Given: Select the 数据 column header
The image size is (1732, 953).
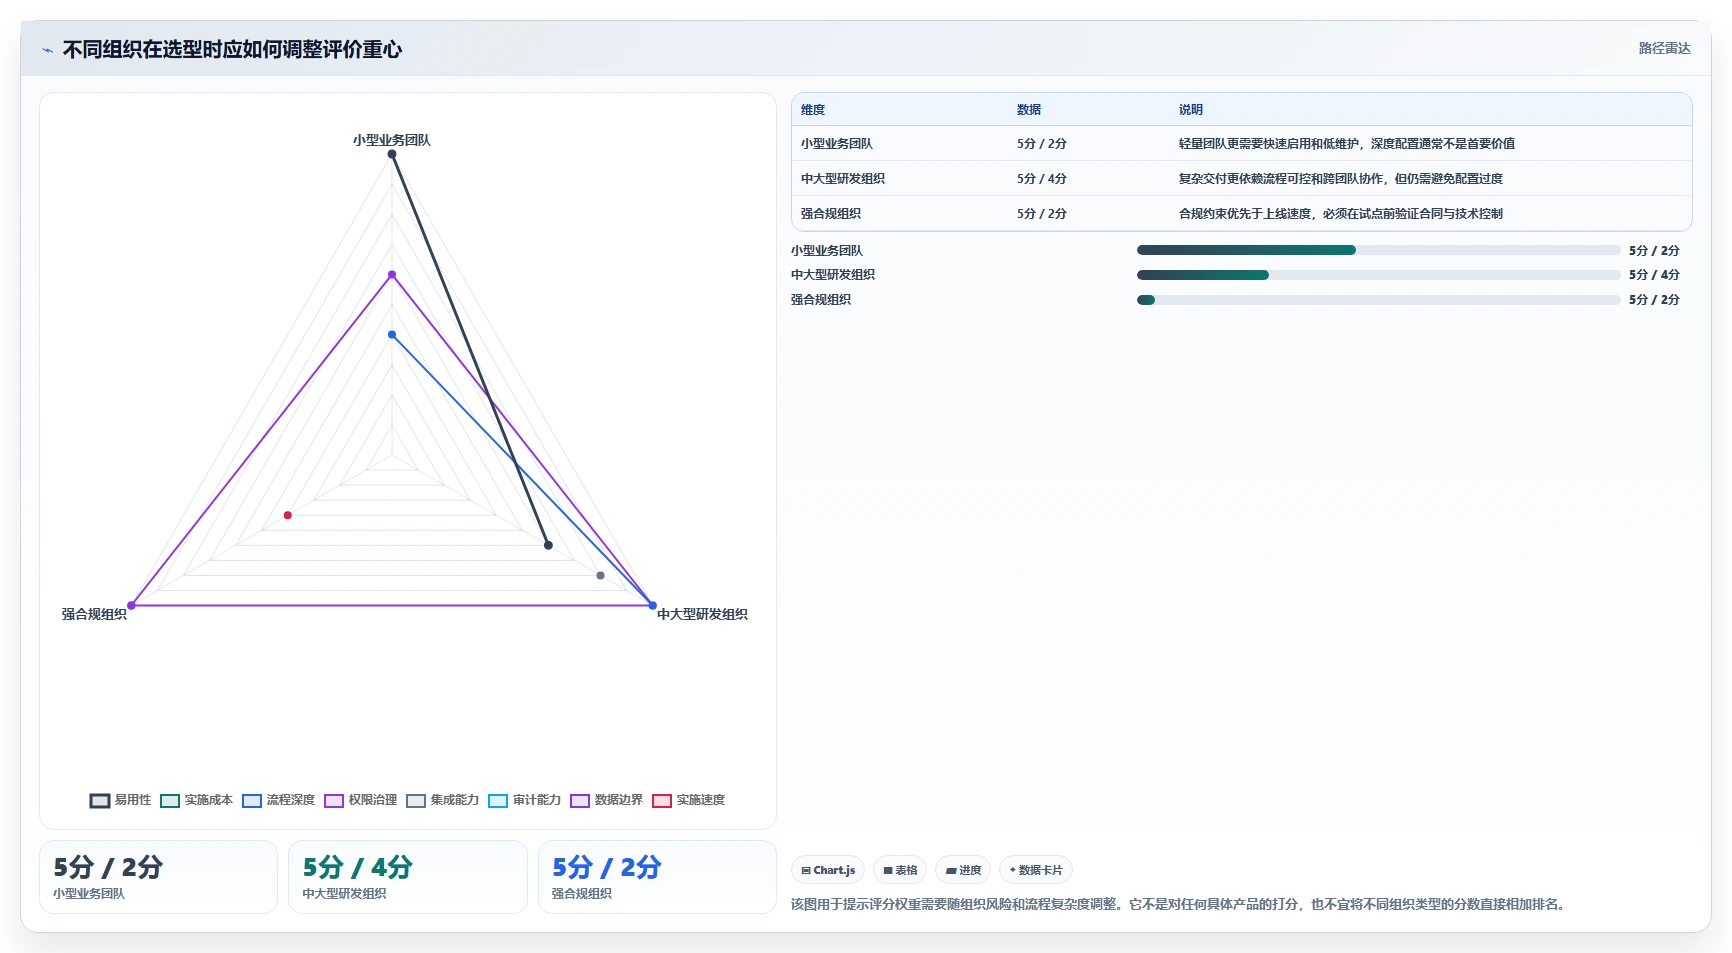Looking at the screenshot, I should coord(1029,110).
